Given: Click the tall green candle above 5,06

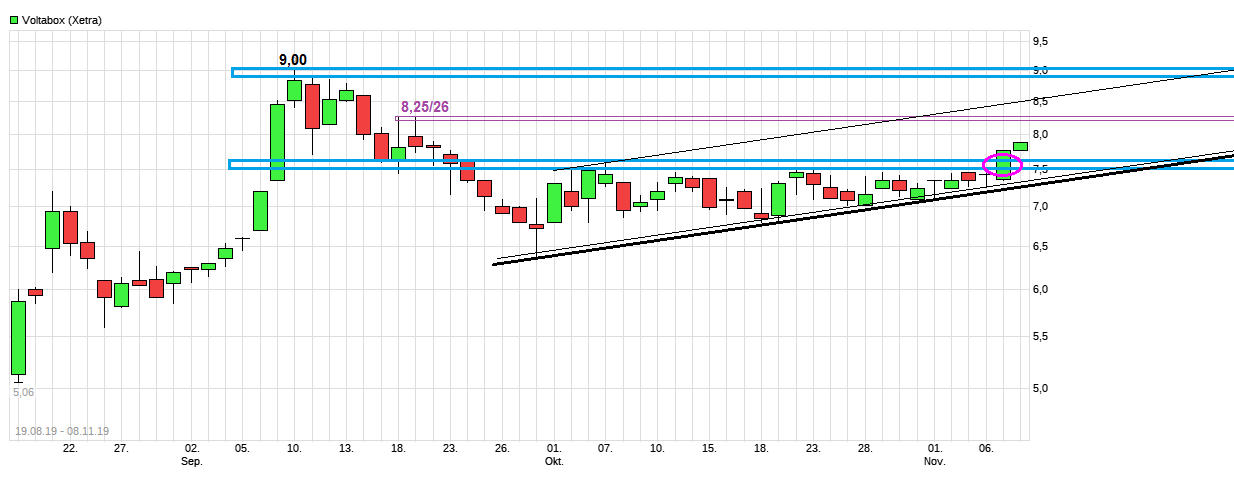Looking at the screenshot, I should pos(18,338).
